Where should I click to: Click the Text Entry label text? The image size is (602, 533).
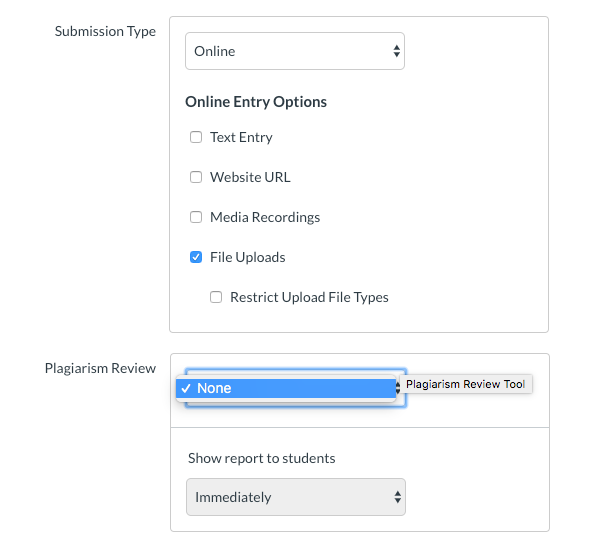241,137
